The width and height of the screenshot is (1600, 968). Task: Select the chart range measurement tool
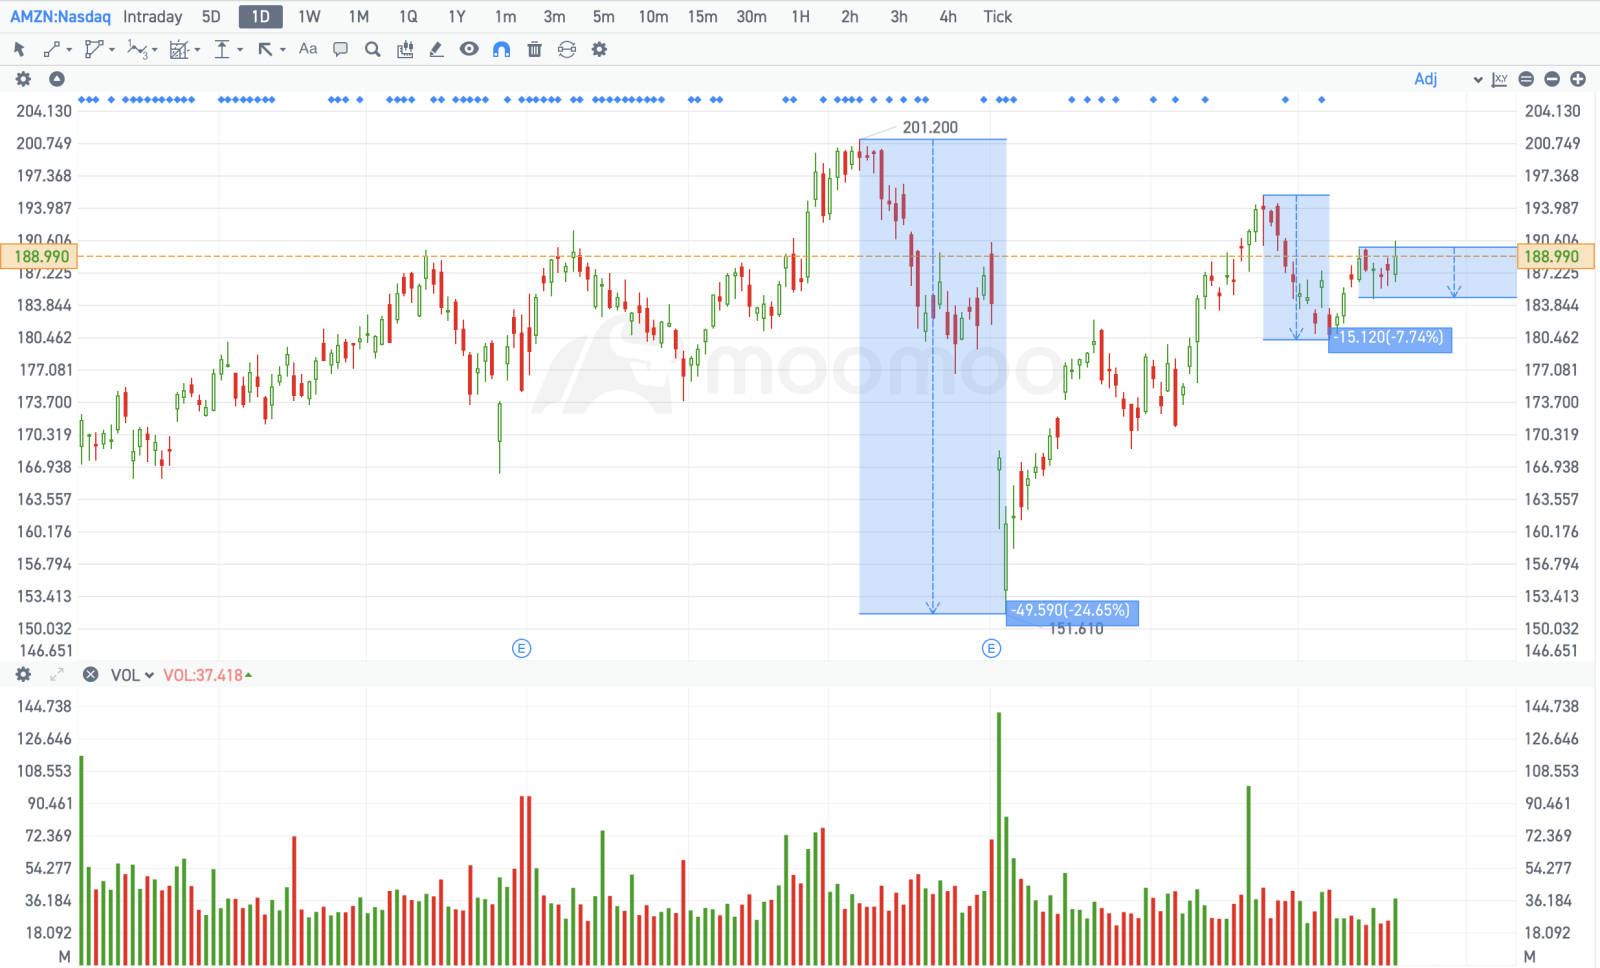(x=179, y=49)
